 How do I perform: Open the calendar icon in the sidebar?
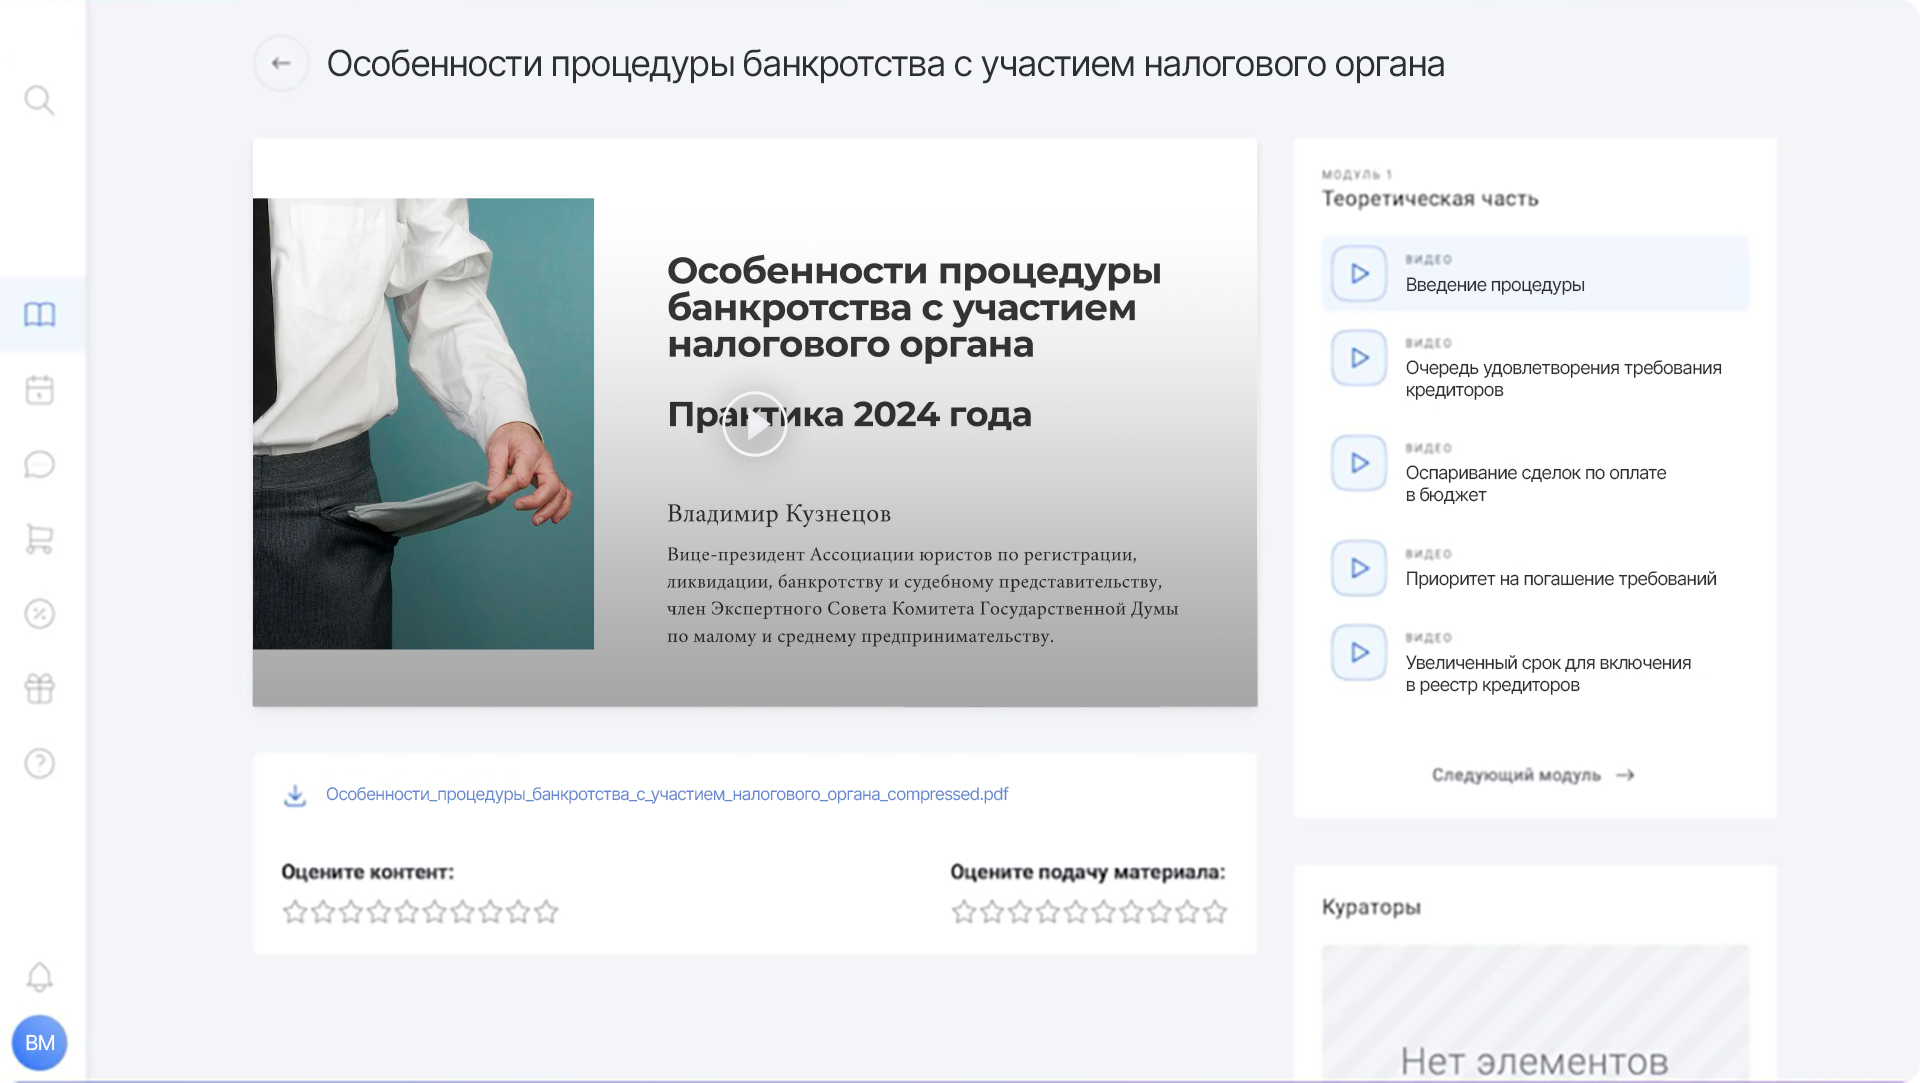(x=39, y=389)
